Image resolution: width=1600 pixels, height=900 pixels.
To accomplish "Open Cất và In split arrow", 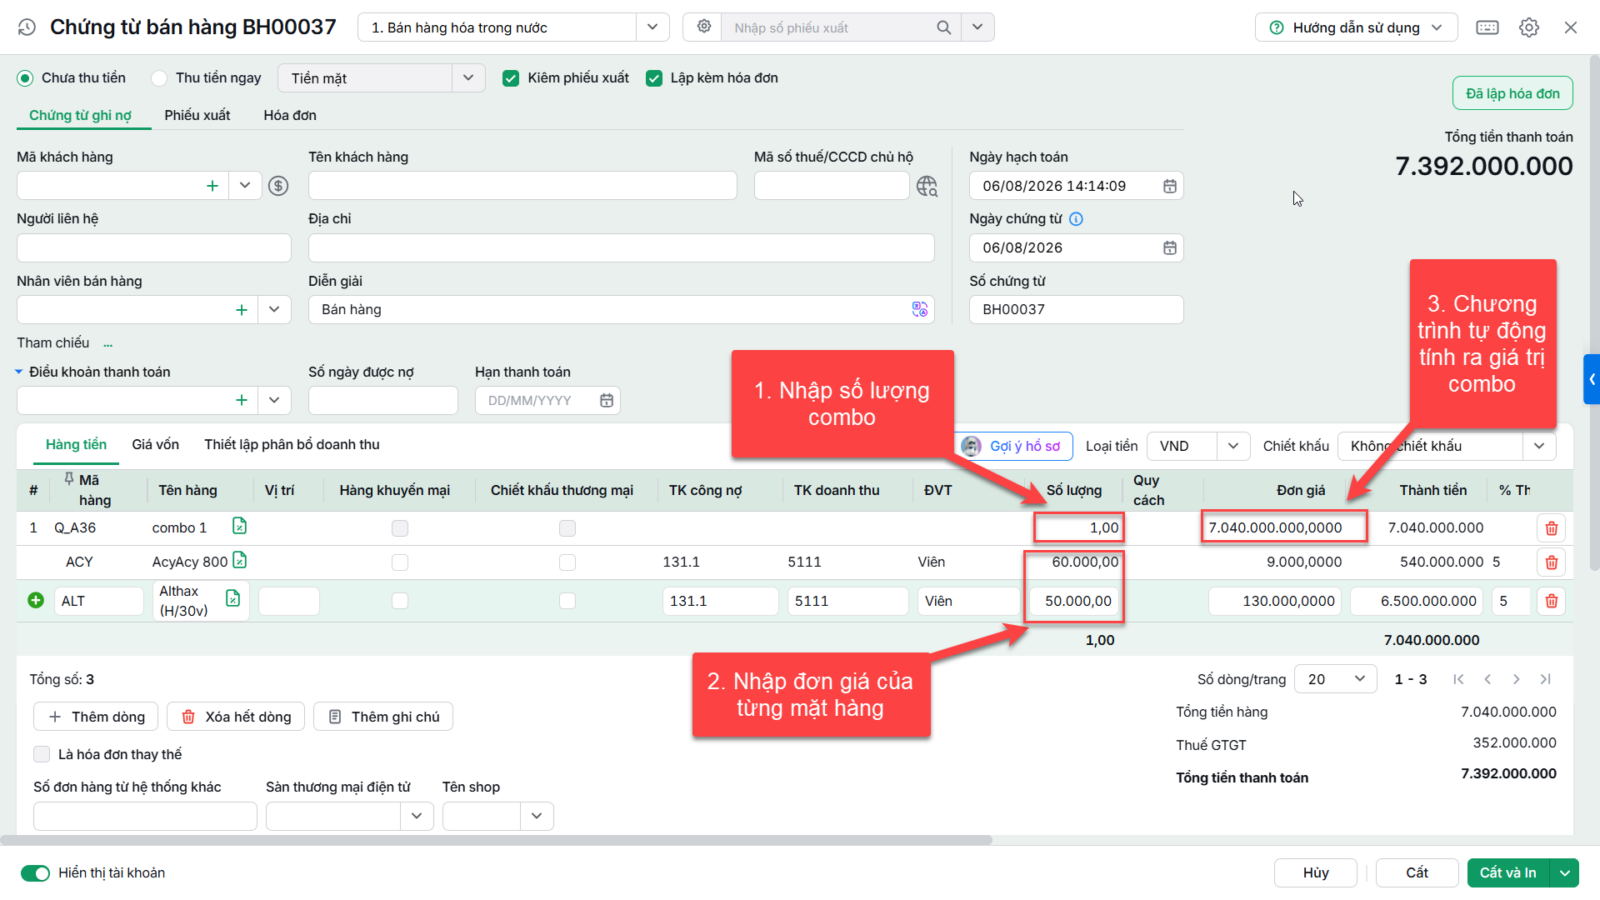I will 1564,873.
